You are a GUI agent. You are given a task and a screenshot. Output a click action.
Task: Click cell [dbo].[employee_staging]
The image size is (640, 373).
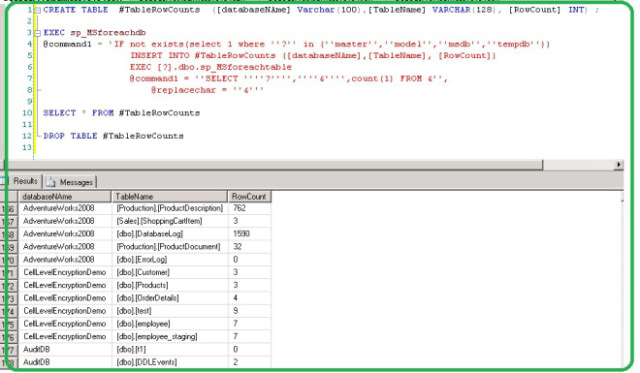pyautogui.click(x=169, y=337)
